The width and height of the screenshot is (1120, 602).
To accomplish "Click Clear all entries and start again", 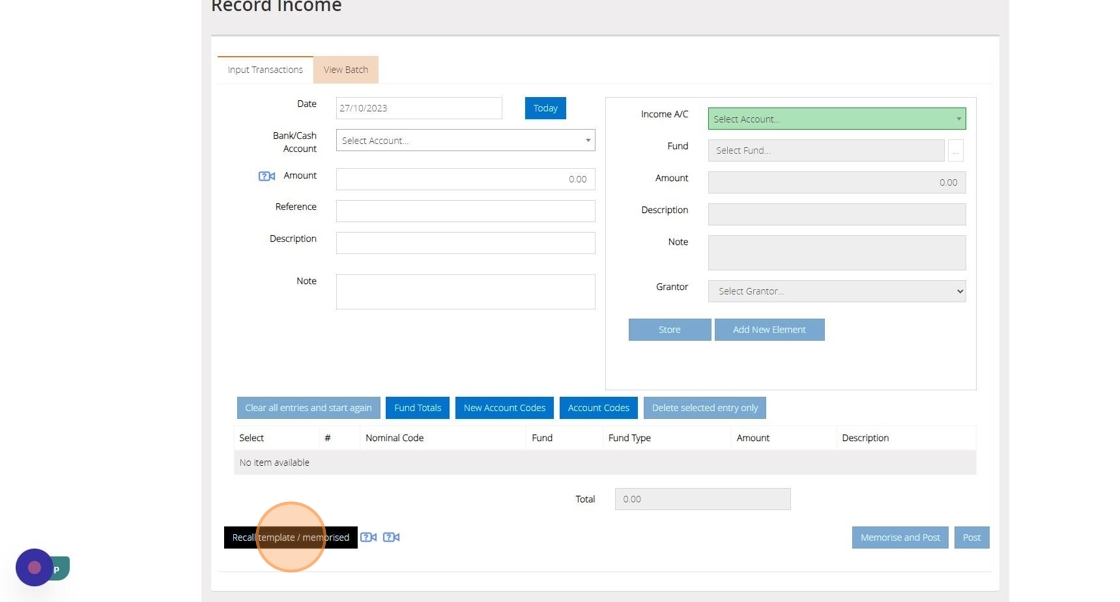I will (309, 408).
